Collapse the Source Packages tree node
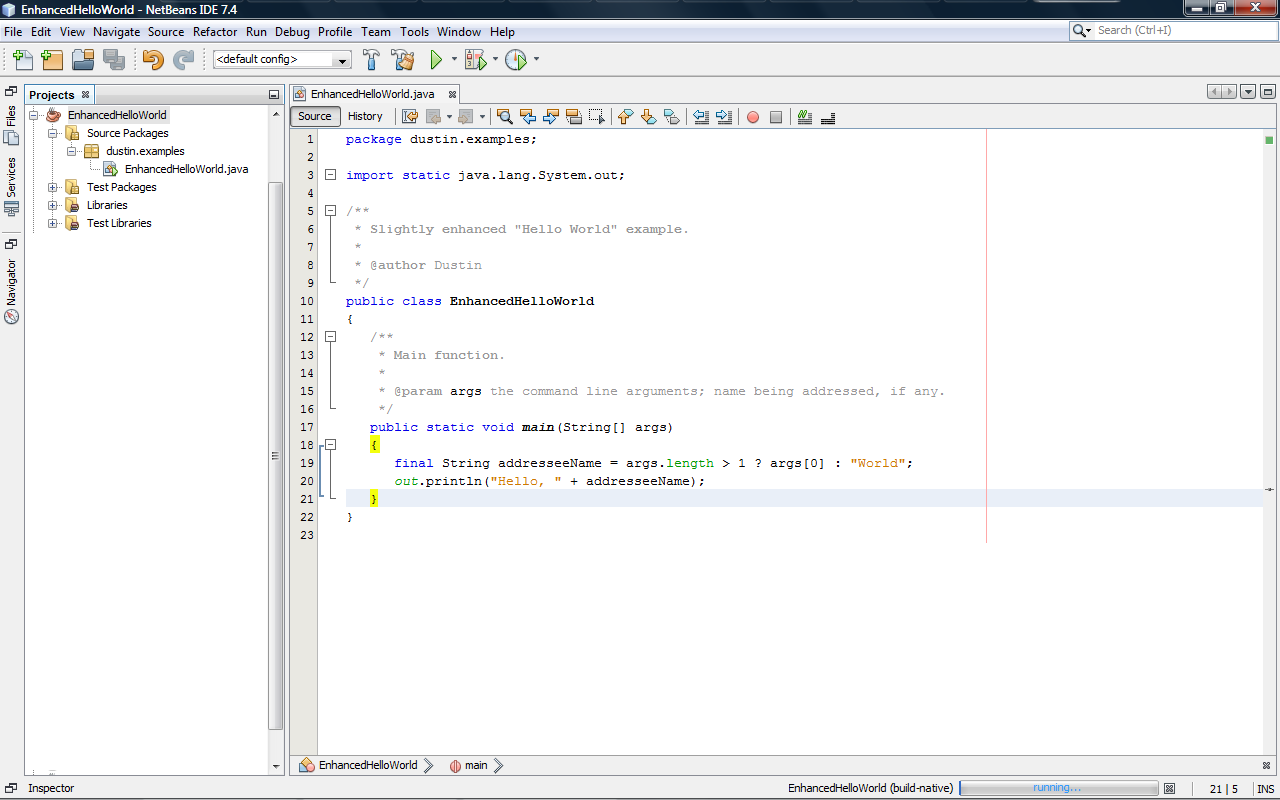1280x800 pixels. (x=52, y=133)
